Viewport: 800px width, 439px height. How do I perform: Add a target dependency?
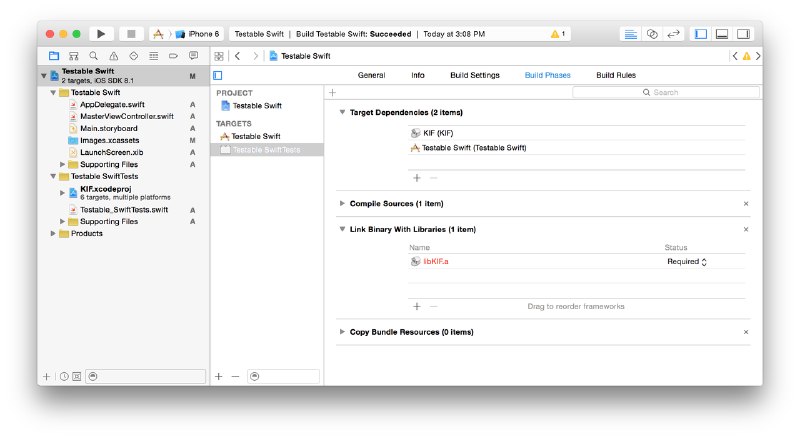[417, 178]
